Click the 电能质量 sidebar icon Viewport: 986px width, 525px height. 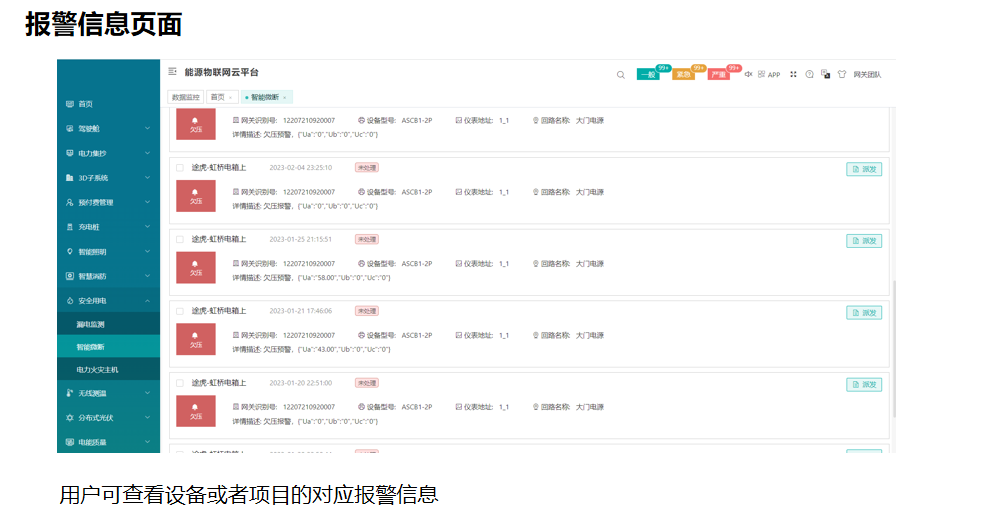click(x=70, y=442)
